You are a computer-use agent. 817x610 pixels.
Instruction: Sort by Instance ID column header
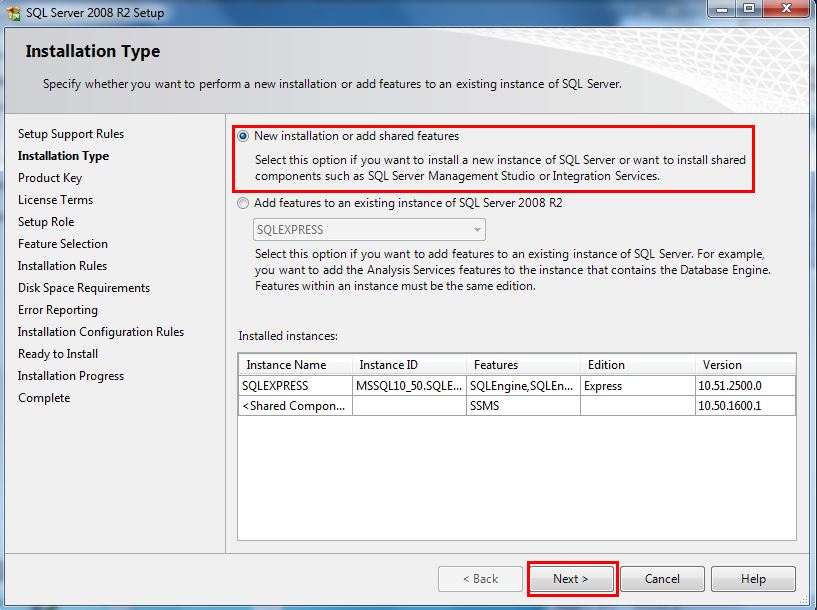[410, 365]
